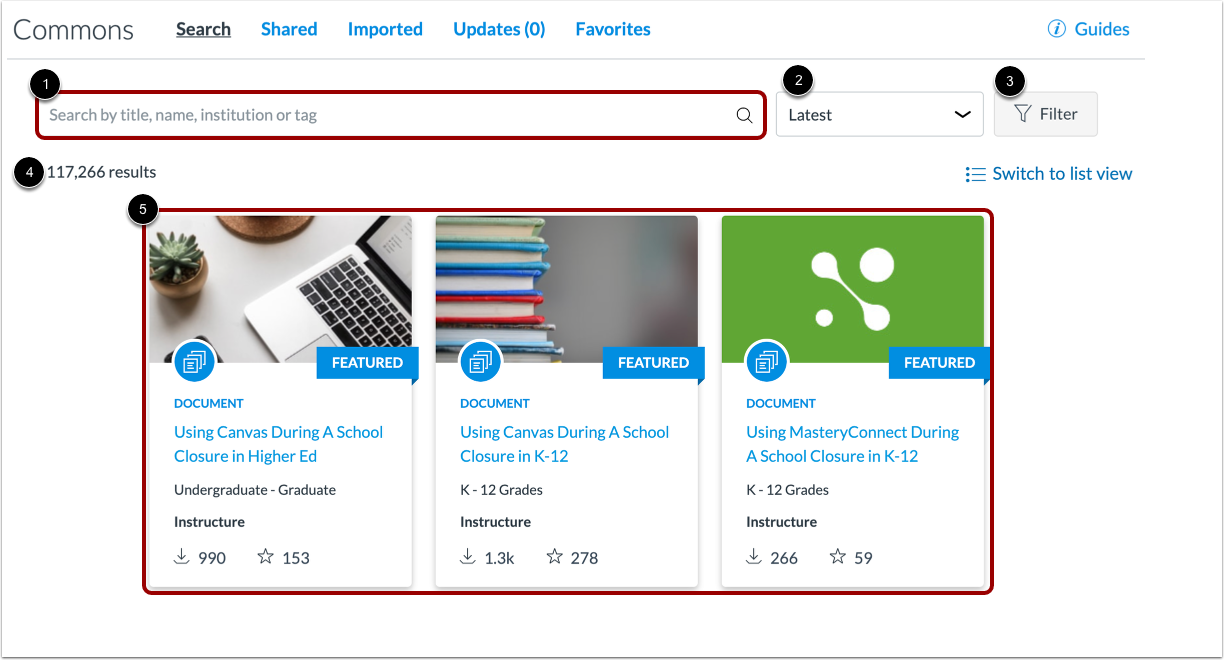Click download icon on Canvas K-12 card
This screenshot has width=1224, height=660.
pyautogui.click(x=467, y=557)
